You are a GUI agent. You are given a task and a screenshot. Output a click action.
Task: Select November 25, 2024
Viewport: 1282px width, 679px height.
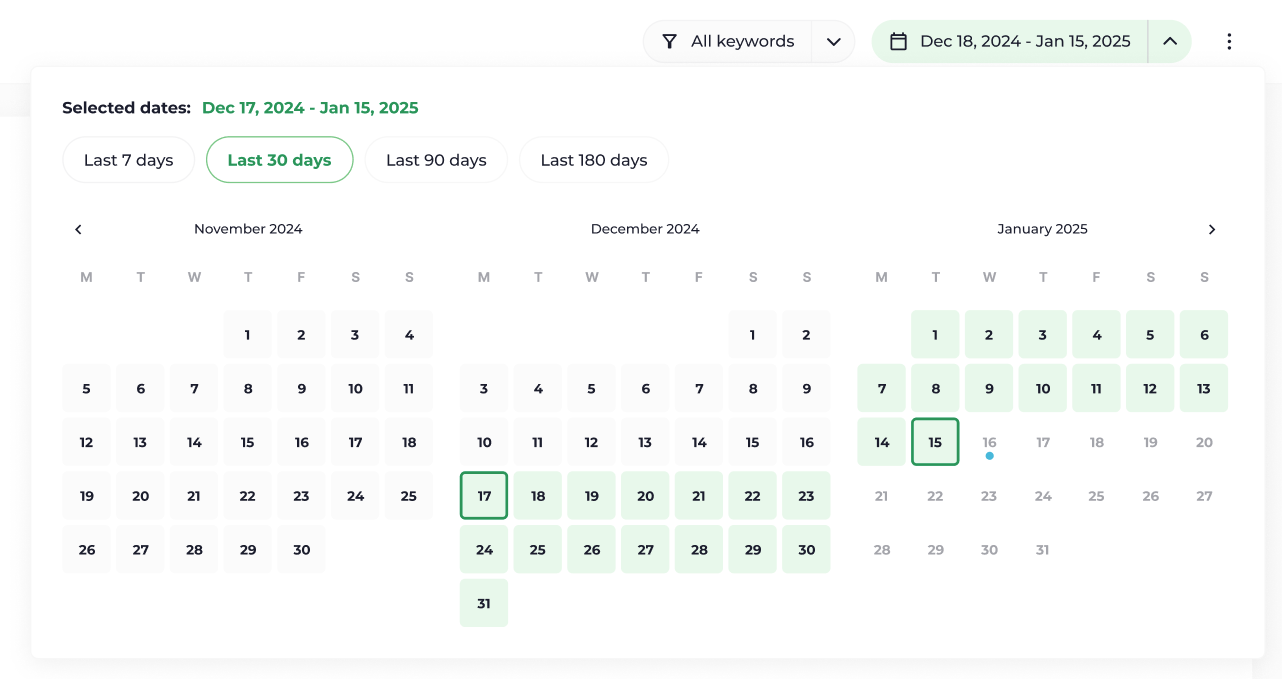pyautogui.click(x=409, y=496)
